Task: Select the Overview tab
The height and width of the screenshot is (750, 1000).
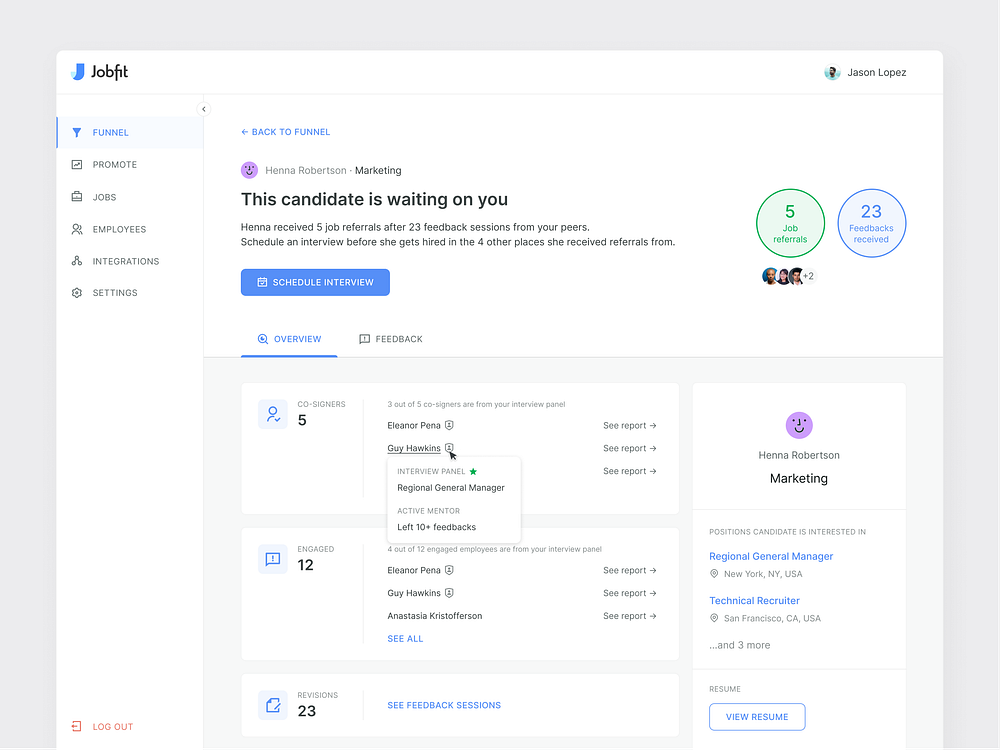Action: tap(290, 339)
